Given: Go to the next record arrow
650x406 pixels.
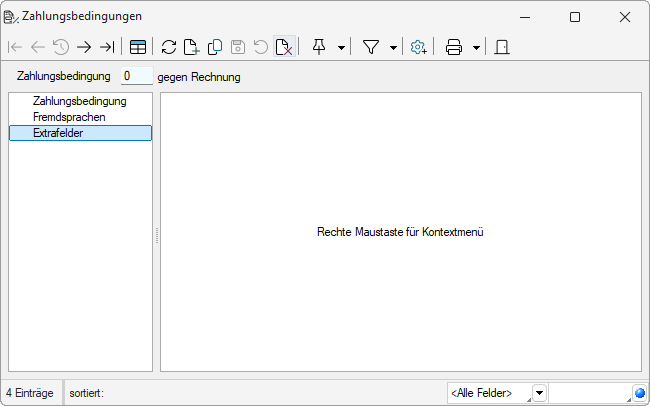Looking at the screenshot, I should [84, 47].
